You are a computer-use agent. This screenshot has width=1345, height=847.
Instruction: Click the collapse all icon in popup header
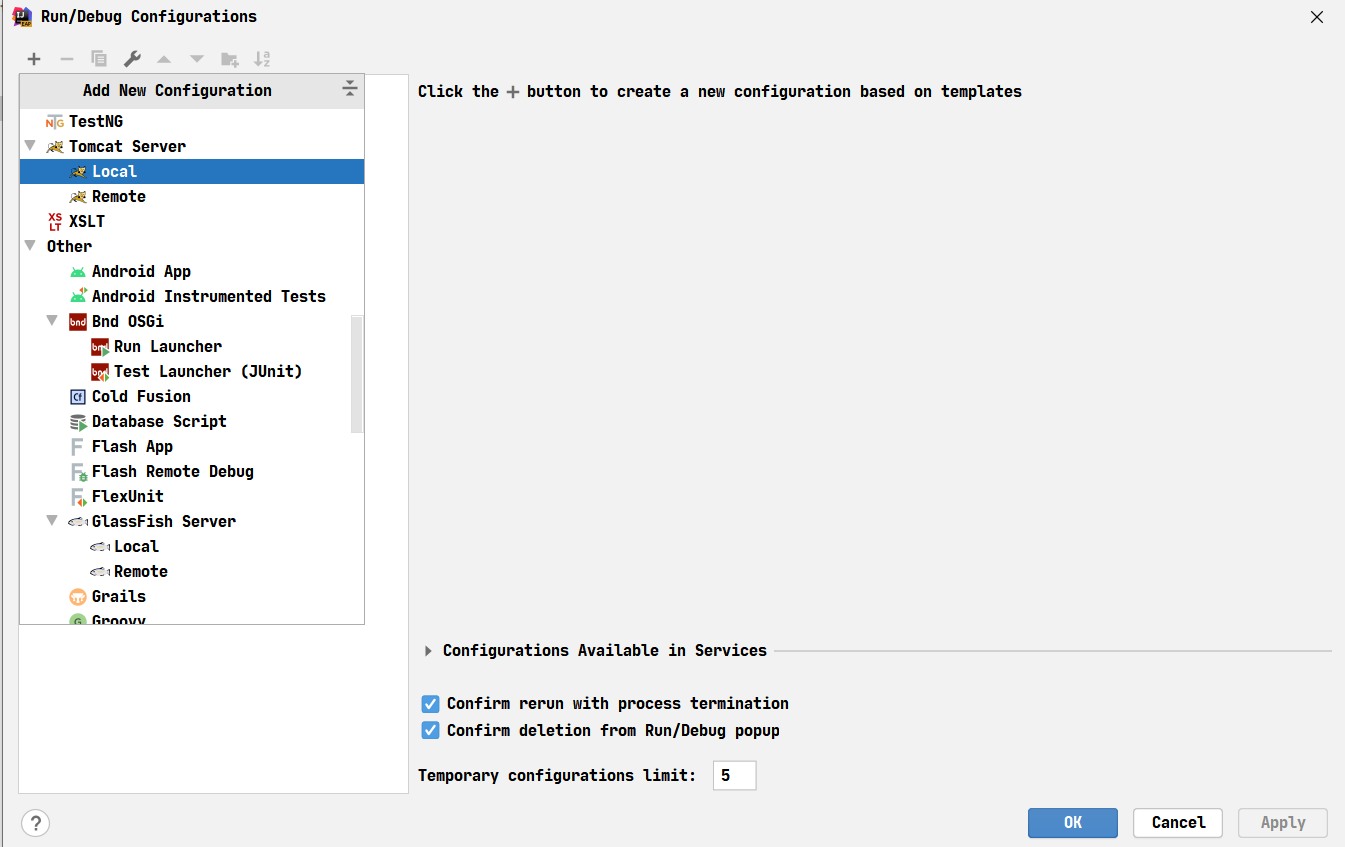coord(349,89)
